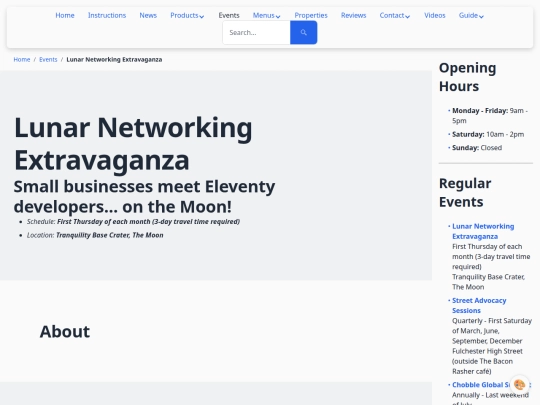Go to the Home nav item
This screenshot has width=540, height=405.
click(65, 15)
